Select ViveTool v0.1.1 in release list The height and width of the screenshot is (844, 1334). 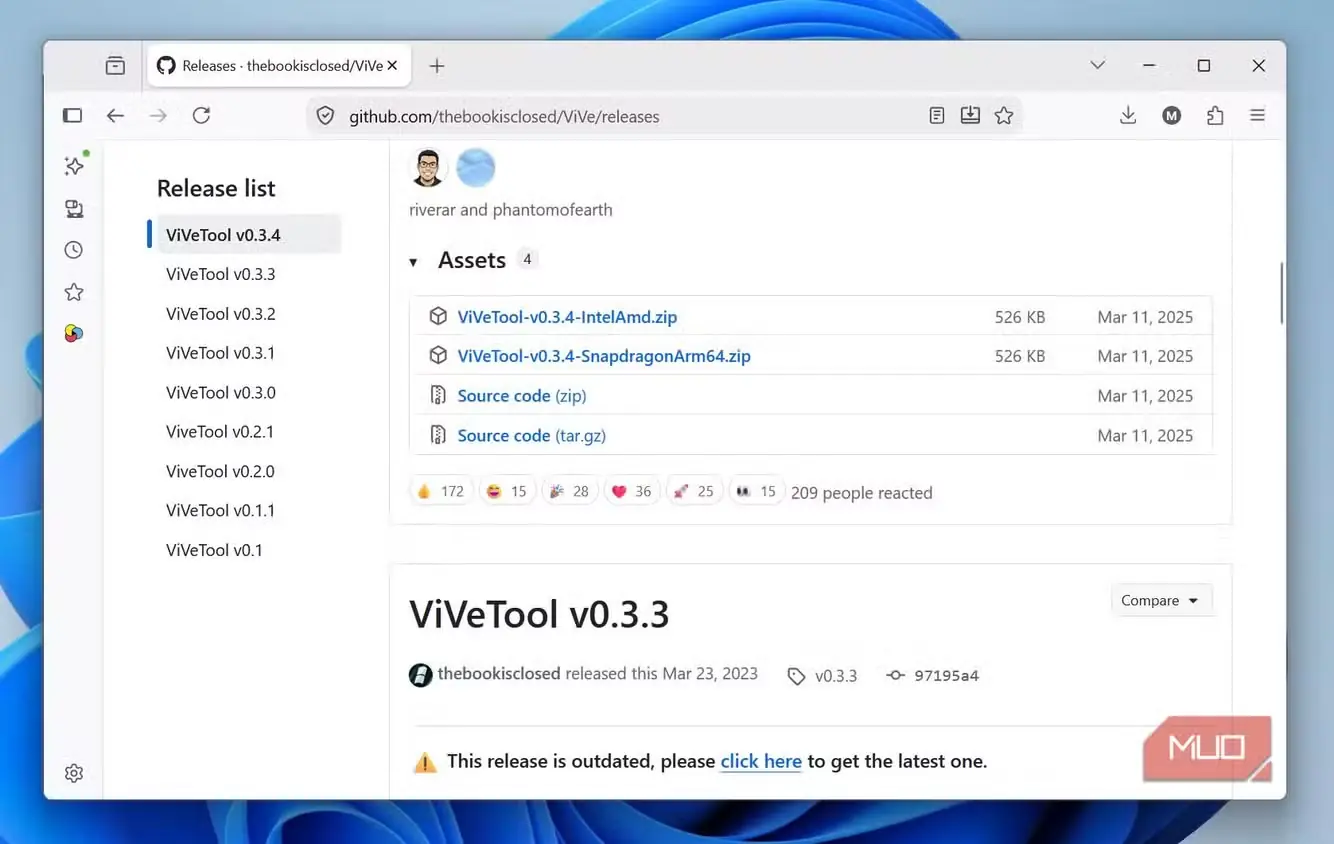point(220,510)
